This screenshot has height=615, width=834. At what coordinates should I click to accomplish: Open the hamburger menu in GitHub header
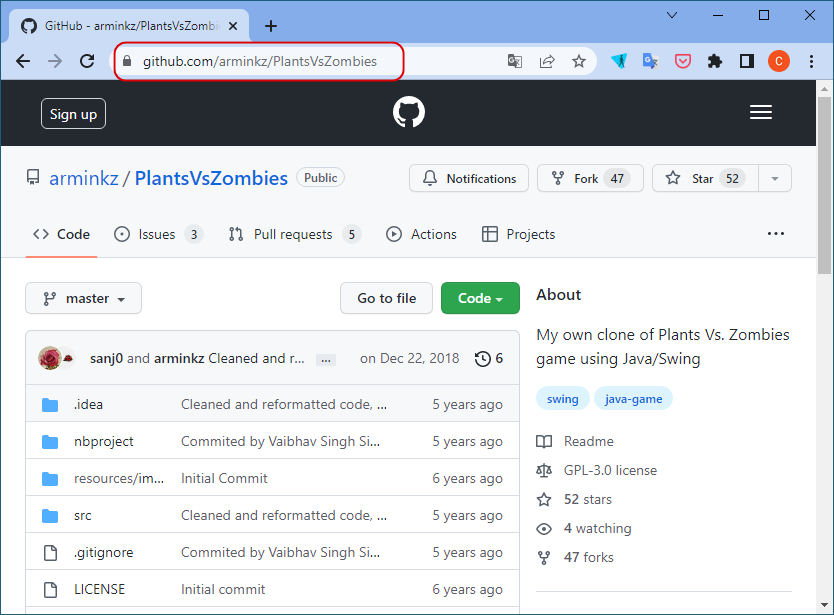pos(761,112)
